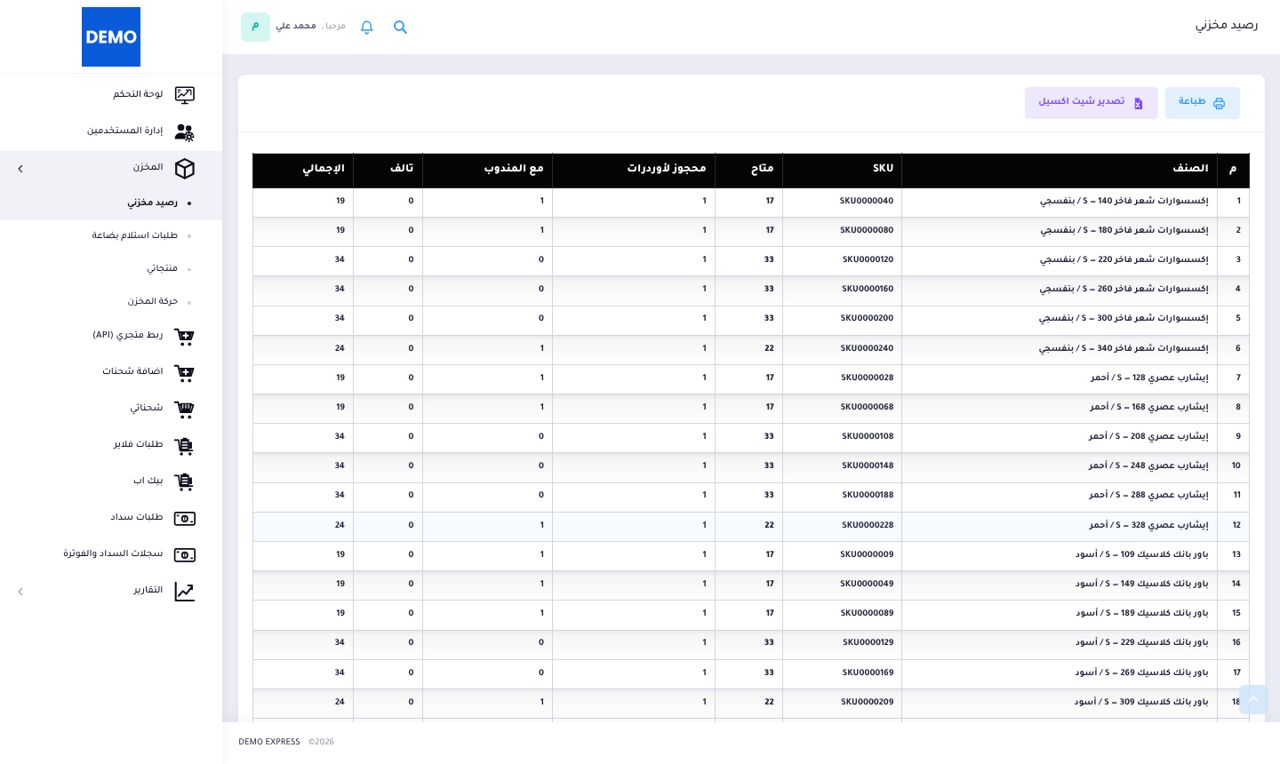Click the محجوز لأوردرات column header

[x=634, y=170]
